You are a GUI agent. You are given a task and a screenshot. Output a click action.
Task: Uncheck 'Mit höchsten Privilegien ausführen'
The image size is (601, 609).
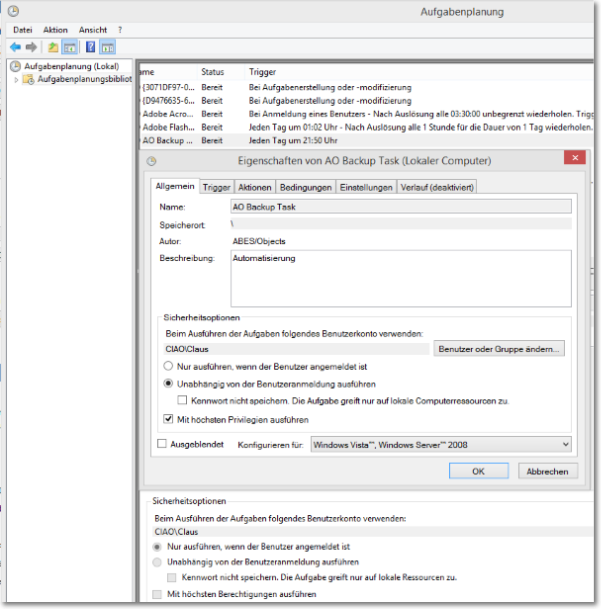coord(168,419)
